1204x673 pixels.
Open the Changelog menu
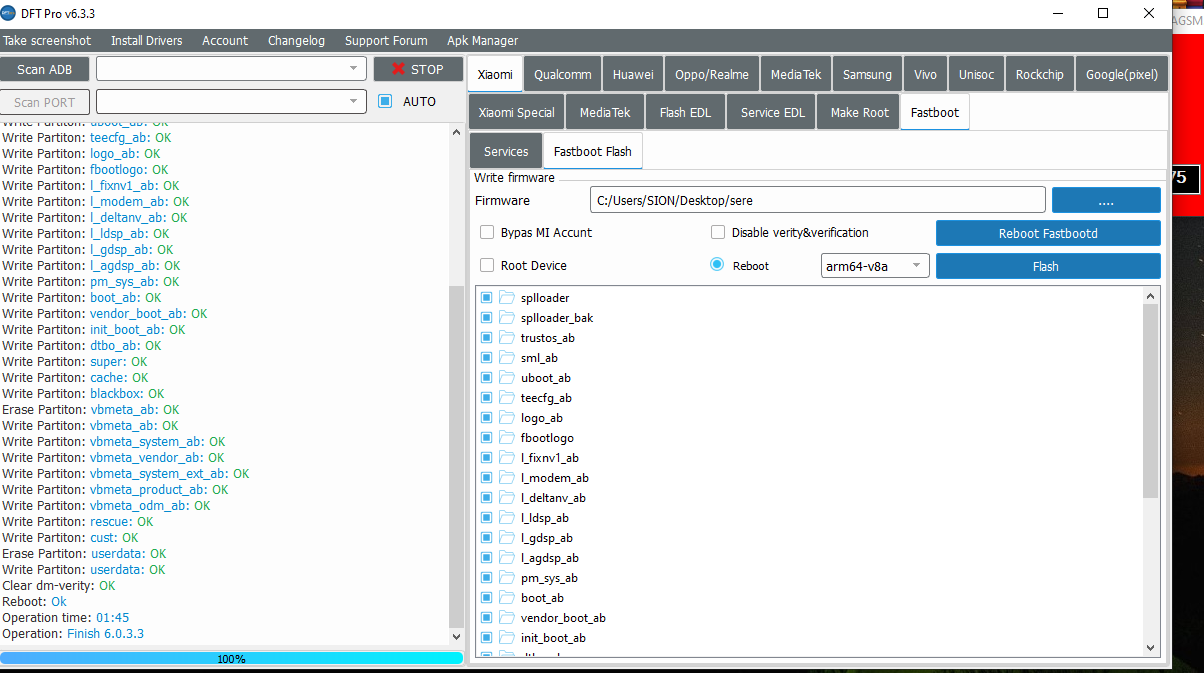(296, 41)
